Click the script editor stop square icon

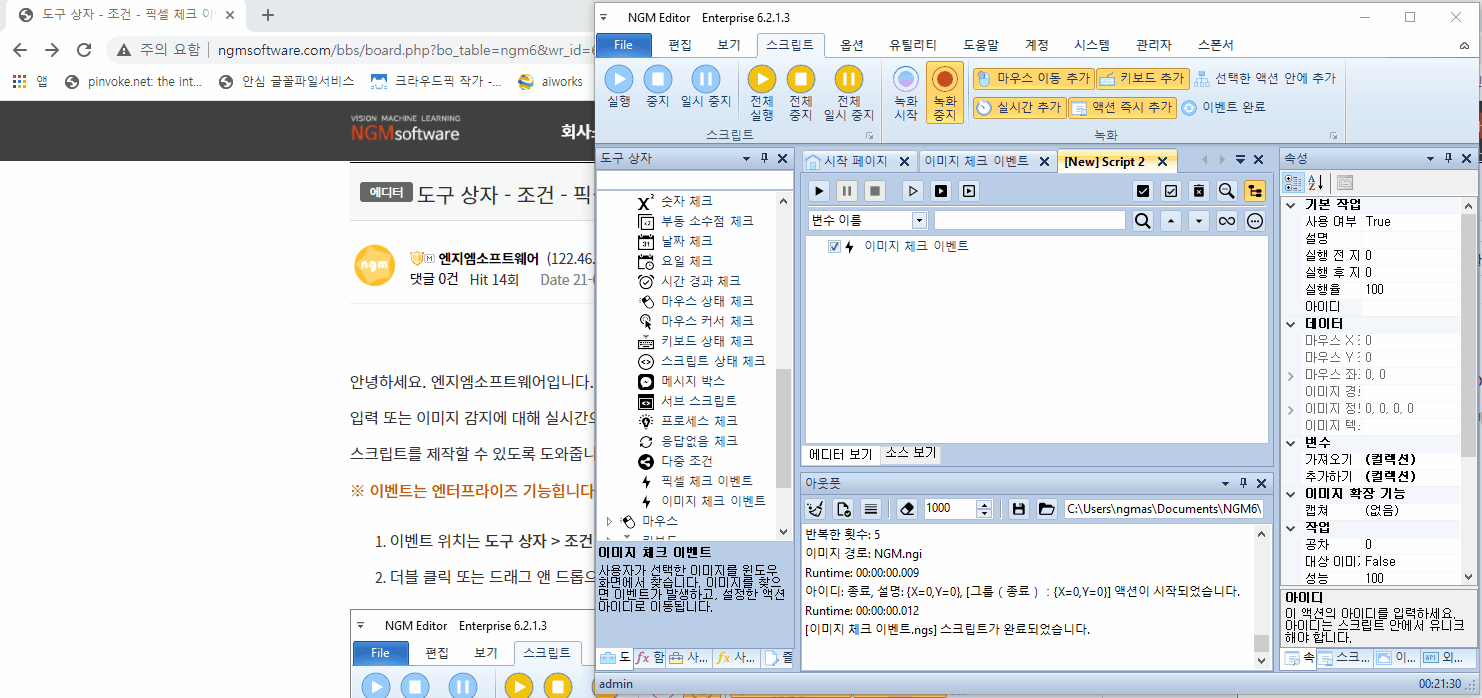[875, 190]
